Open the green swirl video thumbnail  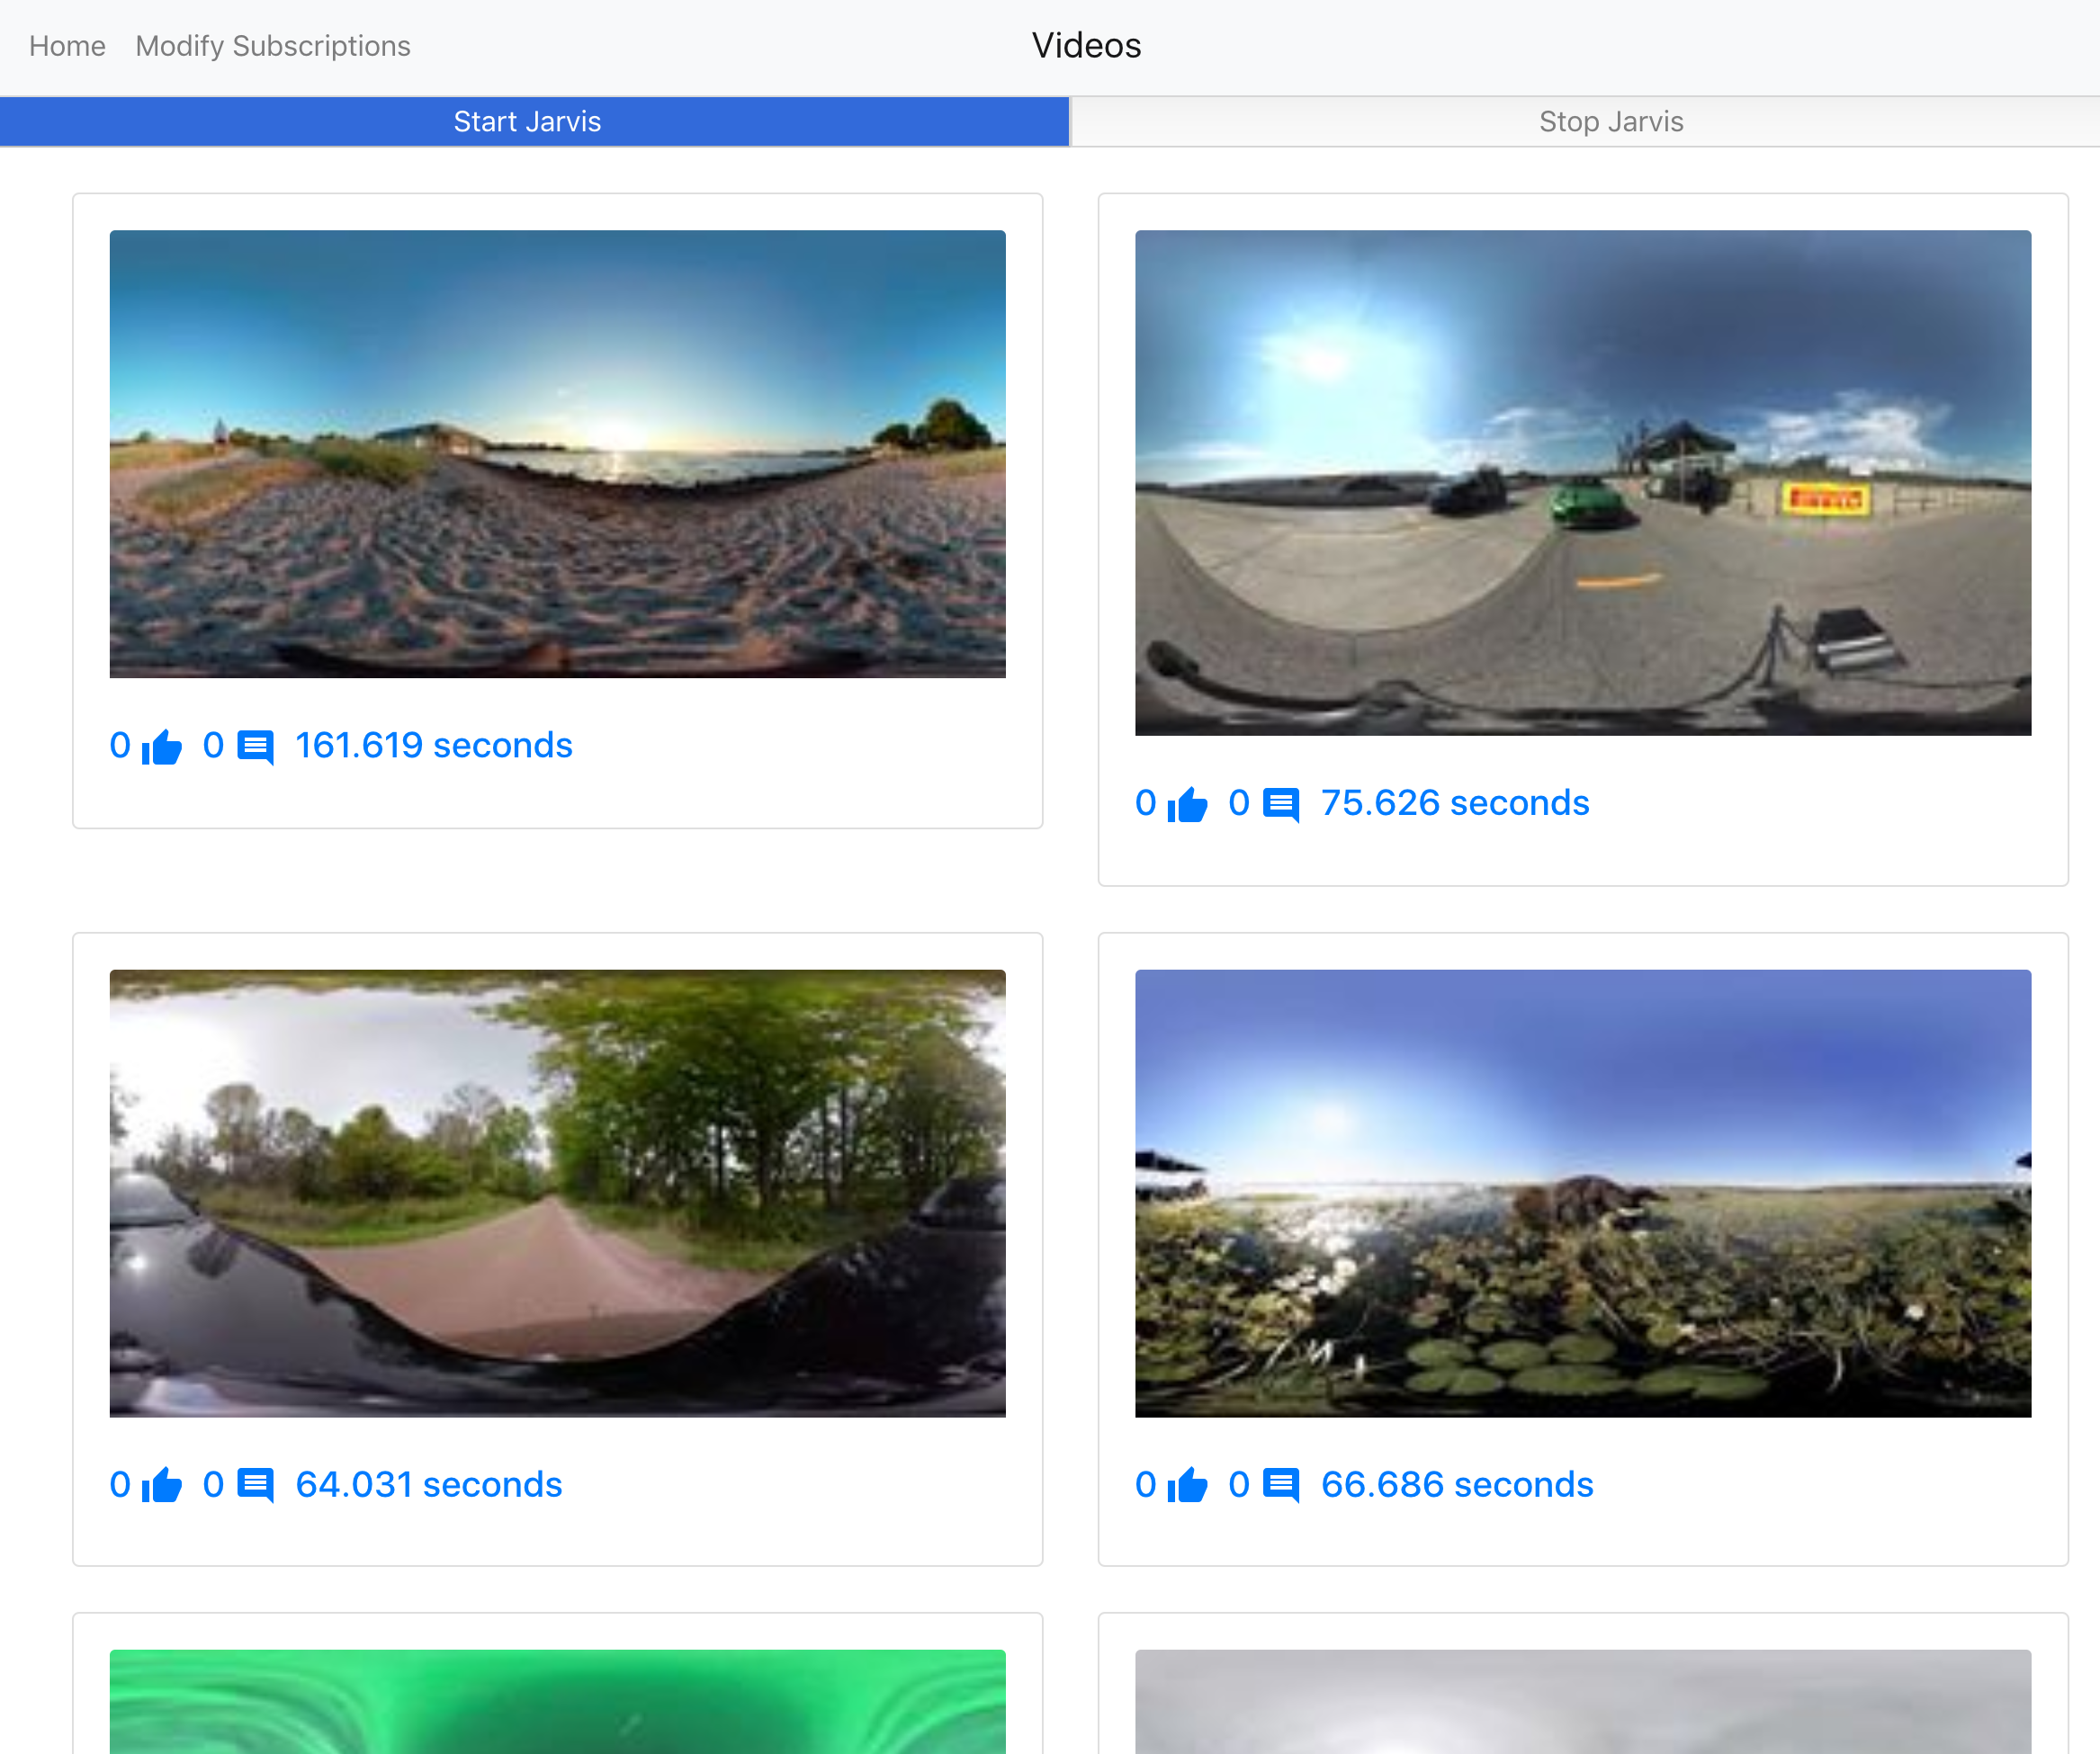pos(557,1700)
